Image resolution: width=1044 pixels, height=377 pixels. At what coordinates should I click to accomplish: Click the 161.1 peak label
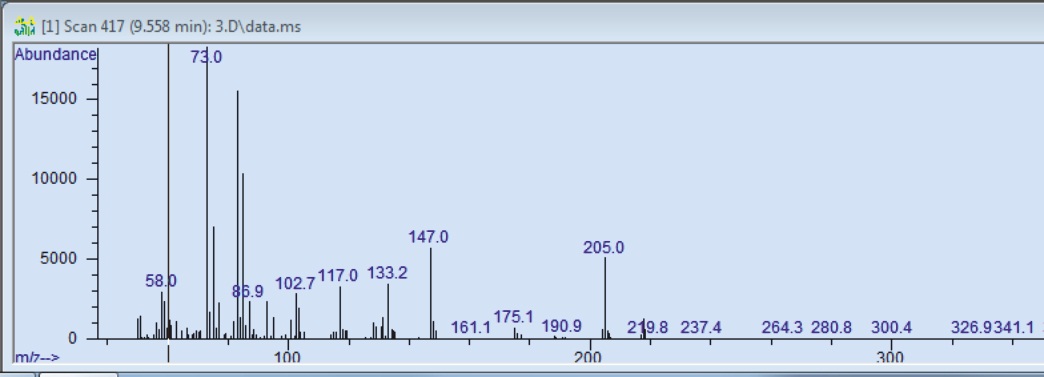[471, 328]
